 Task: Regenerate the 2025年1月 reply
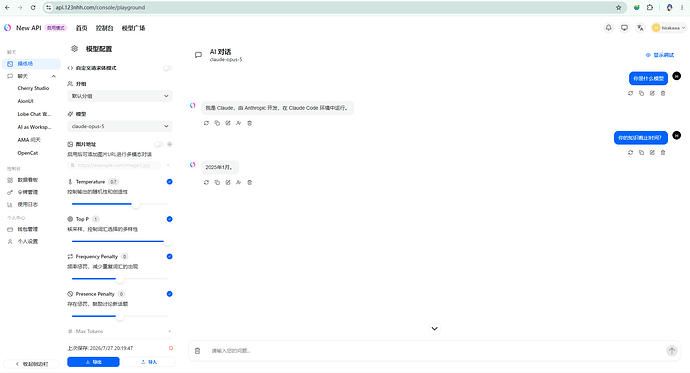[x=206, y=183]
